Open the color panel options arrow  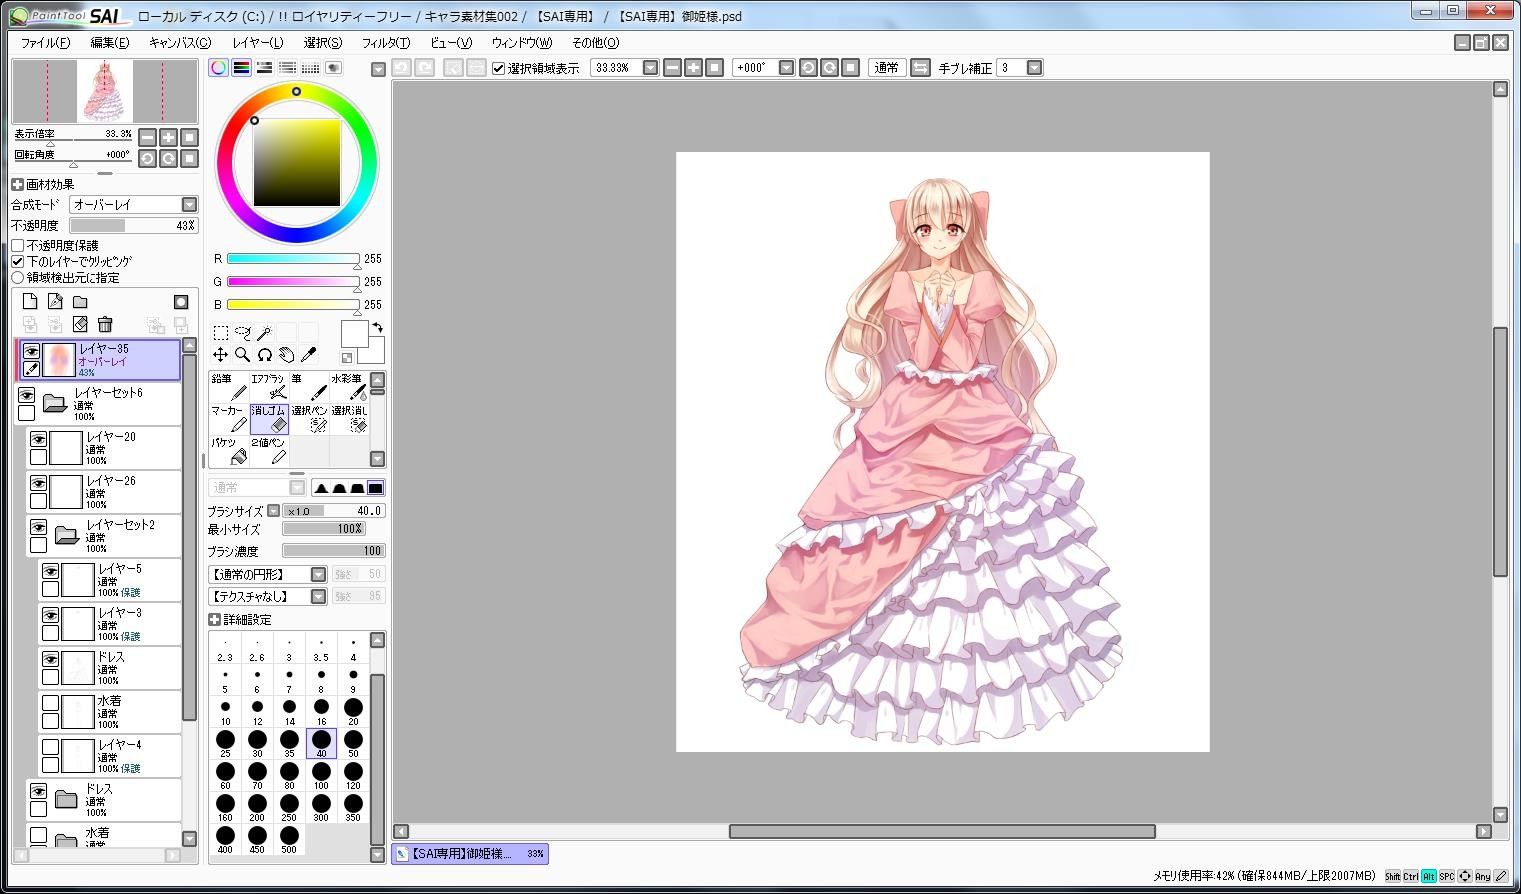point(377,69)
